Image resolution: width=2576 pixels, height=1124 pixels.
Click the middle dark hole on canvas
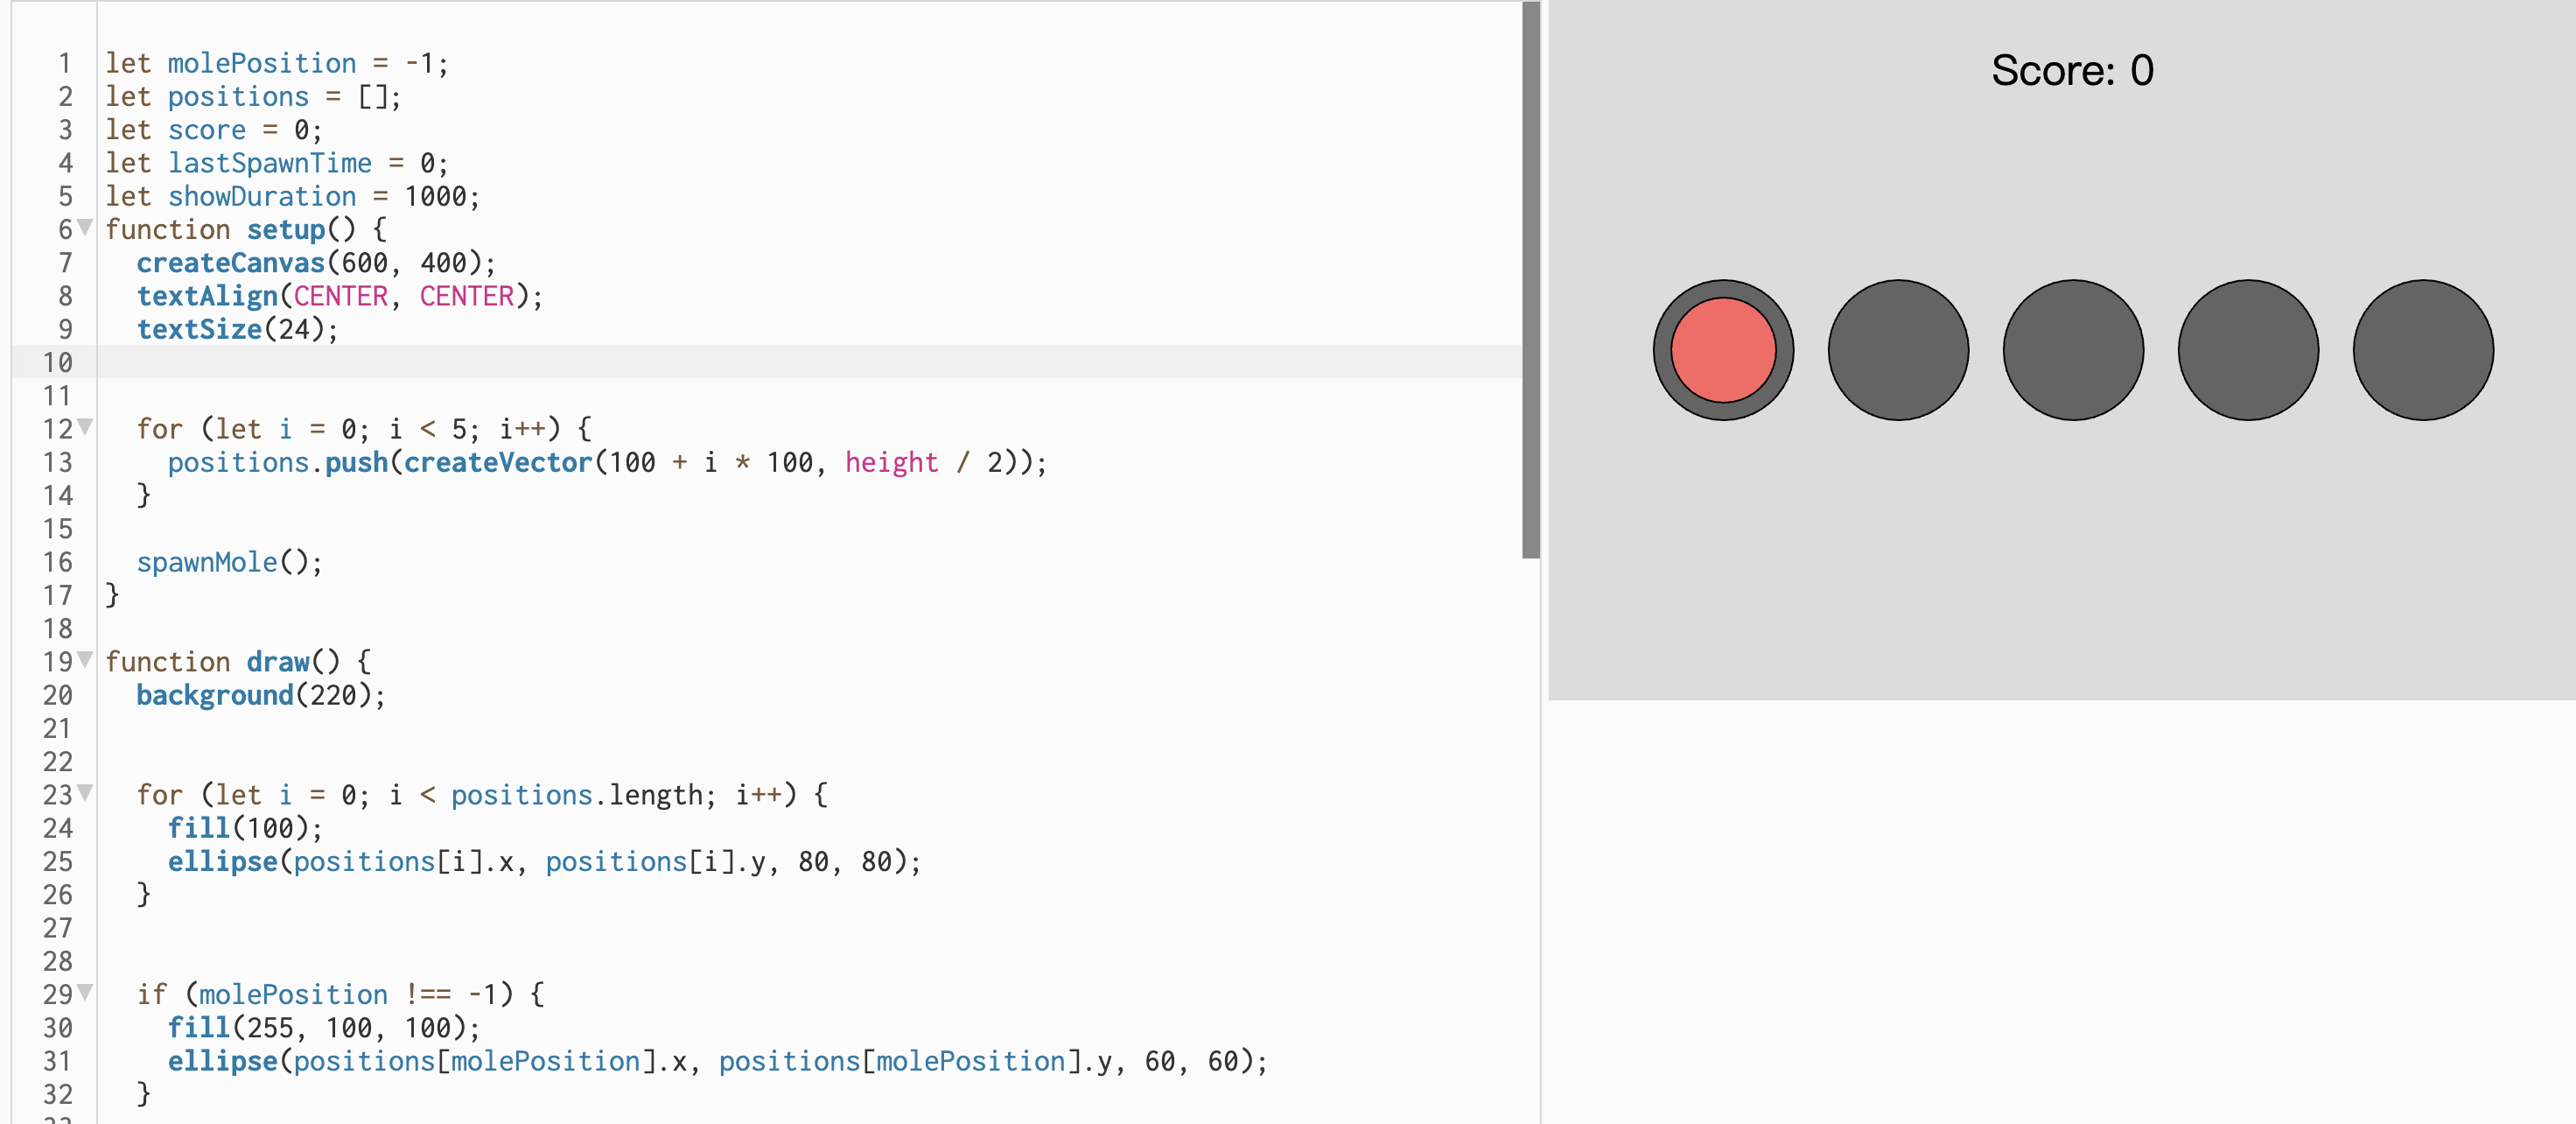2072,350
